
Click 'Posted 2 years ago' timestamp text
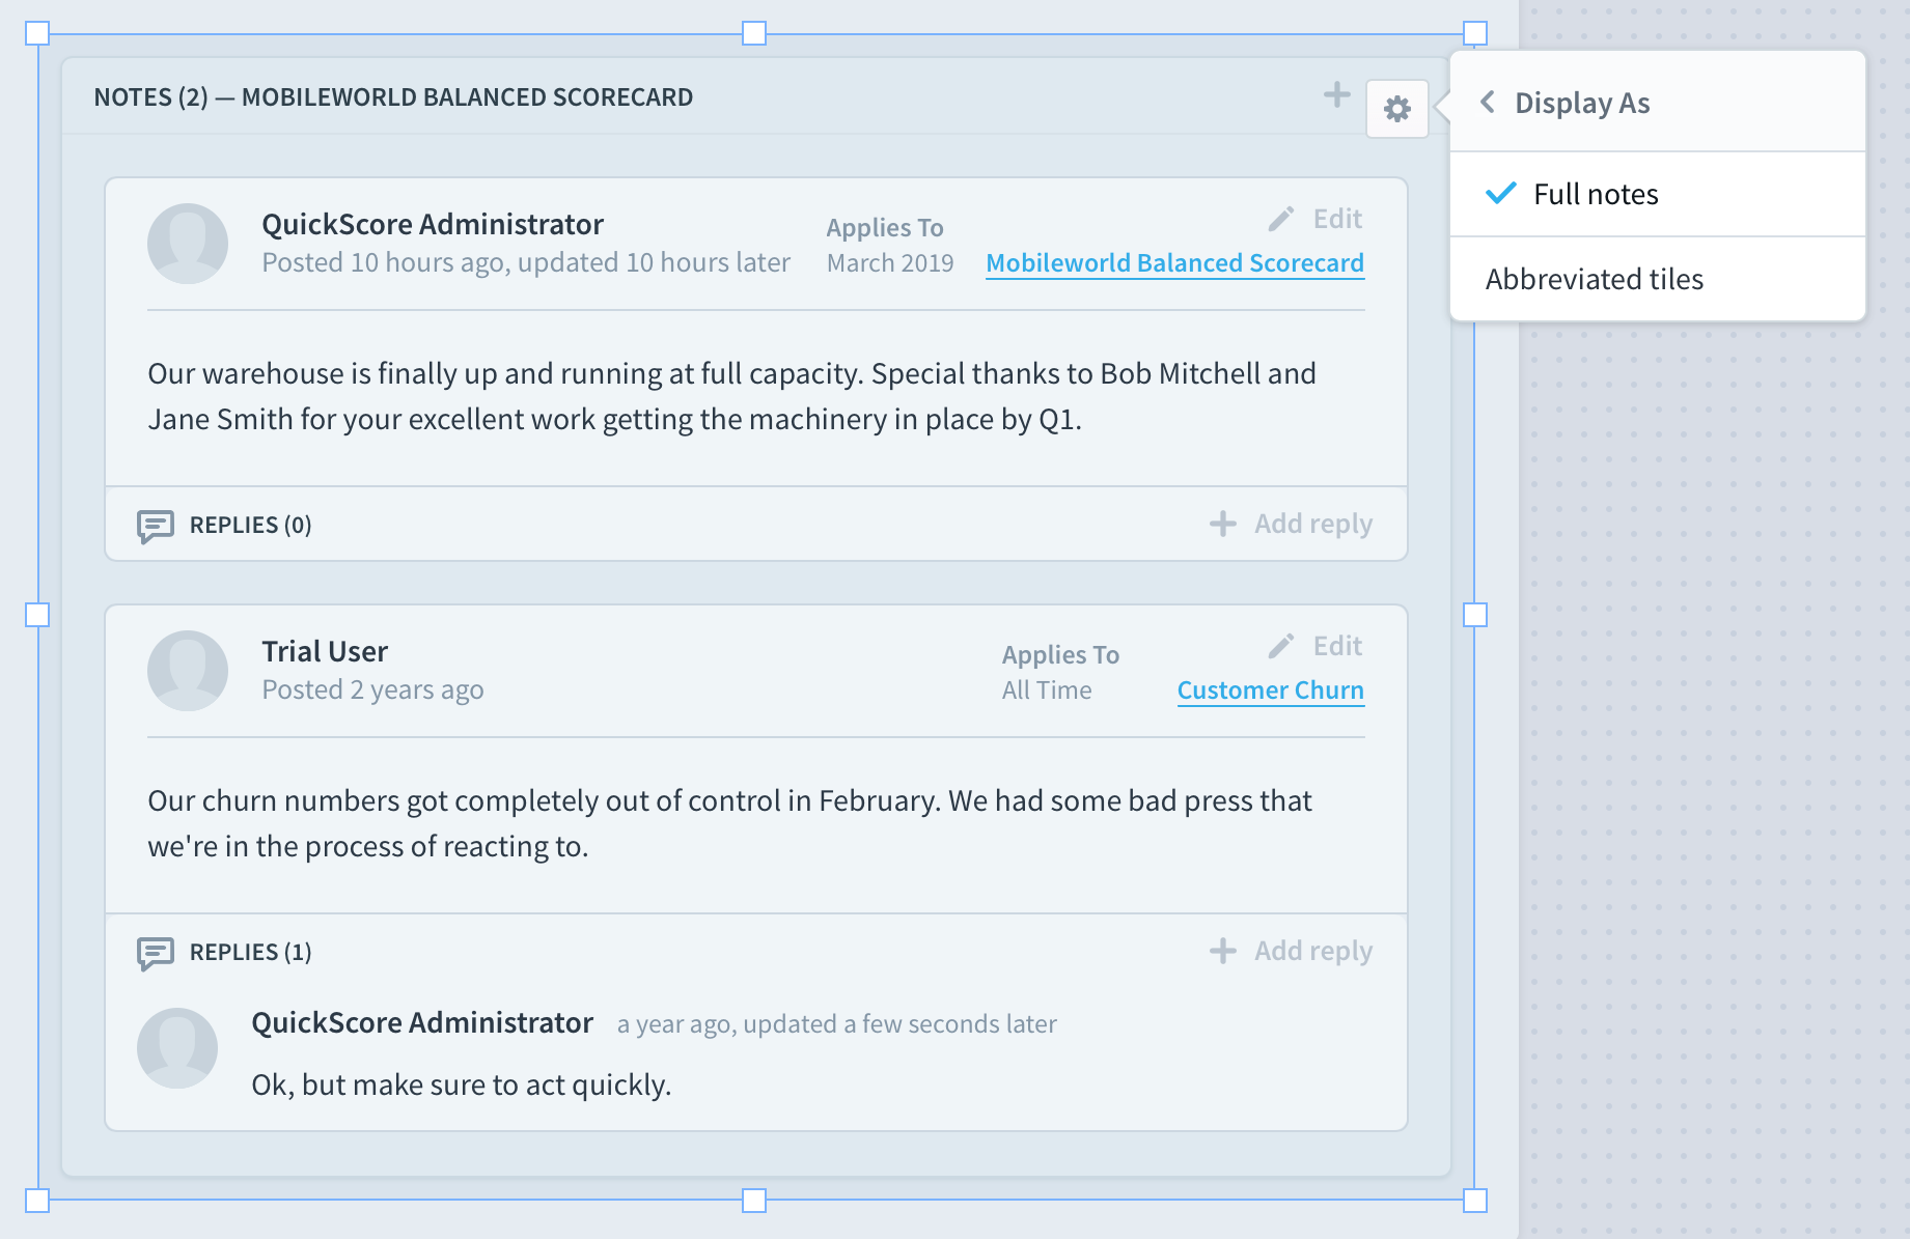click(x=373, y=689)
